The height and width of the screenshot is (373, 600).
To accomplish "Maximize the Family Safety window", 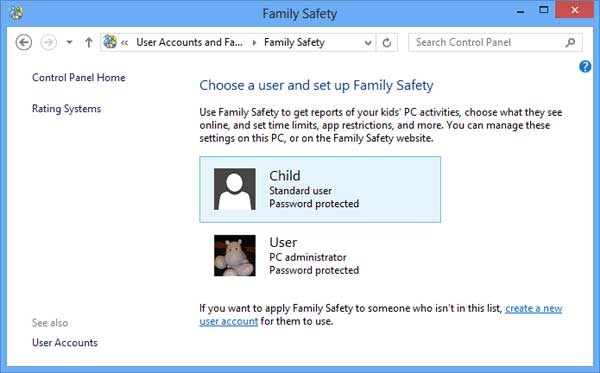I will pos(543,10).
